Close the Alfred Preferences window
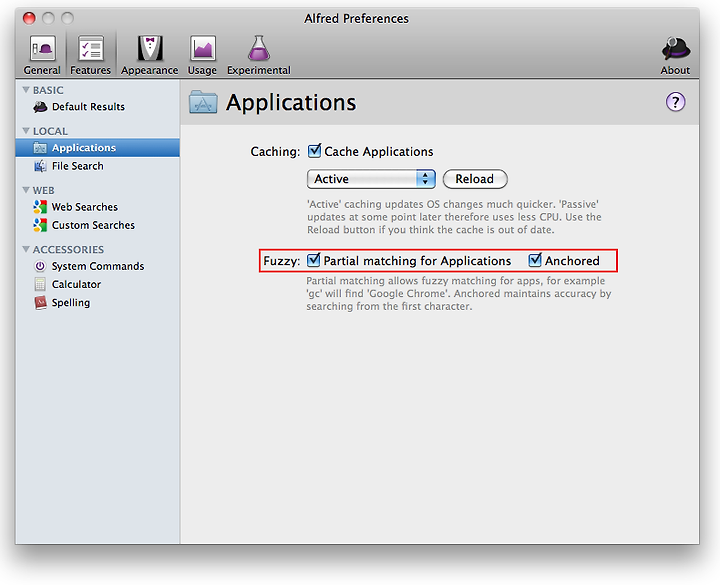This screenshot has width=720, height=585. (29, 18)
